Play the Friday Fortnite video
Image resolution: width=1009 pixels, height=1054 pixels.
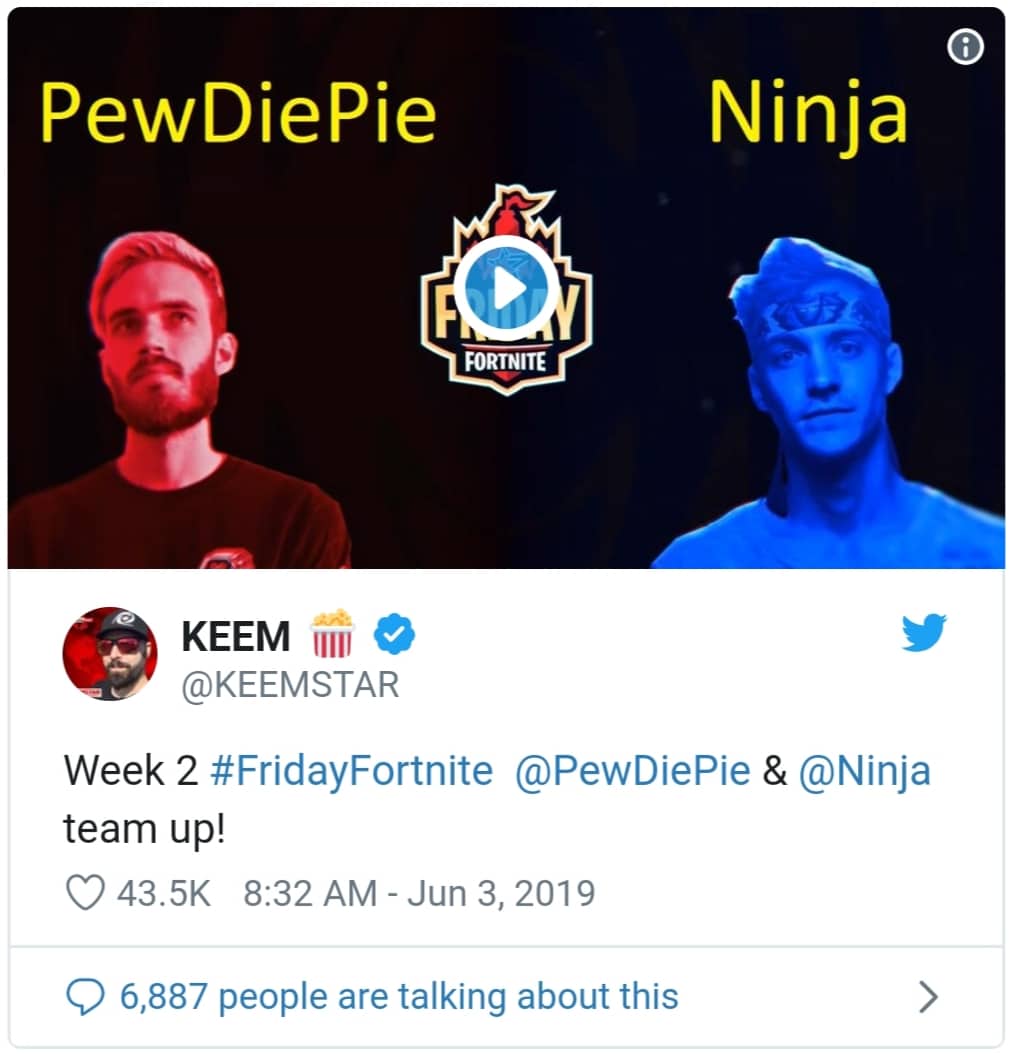tap(506, 289)
